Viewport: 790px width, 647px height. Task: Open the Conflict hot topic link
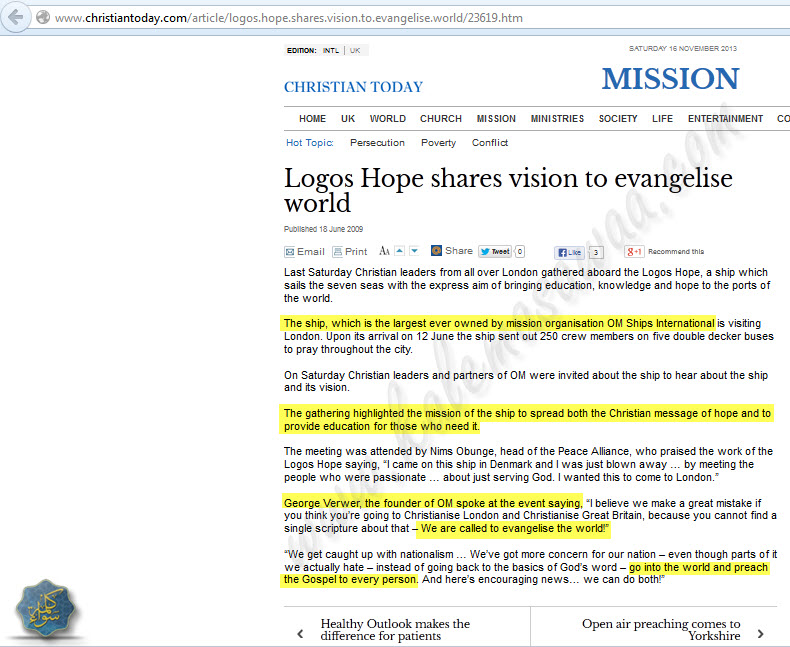point(490,143)
